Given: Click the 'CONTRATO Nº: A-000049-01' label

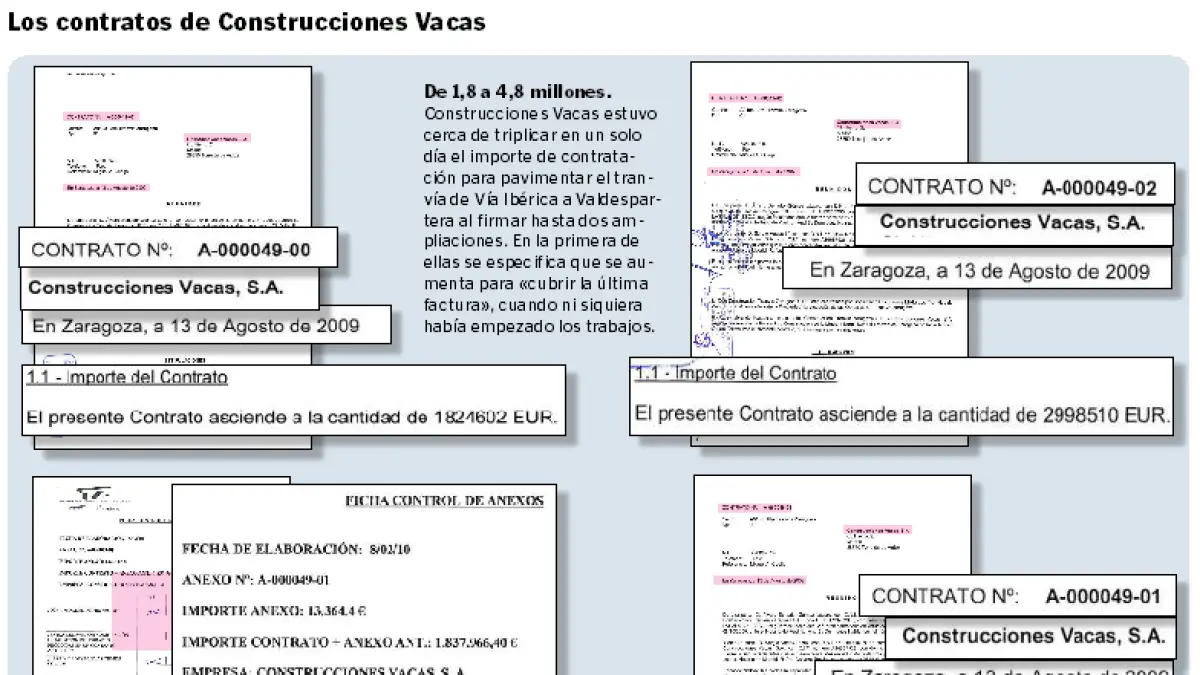Looking at the screenshot, I should (x=1016, y=597).
